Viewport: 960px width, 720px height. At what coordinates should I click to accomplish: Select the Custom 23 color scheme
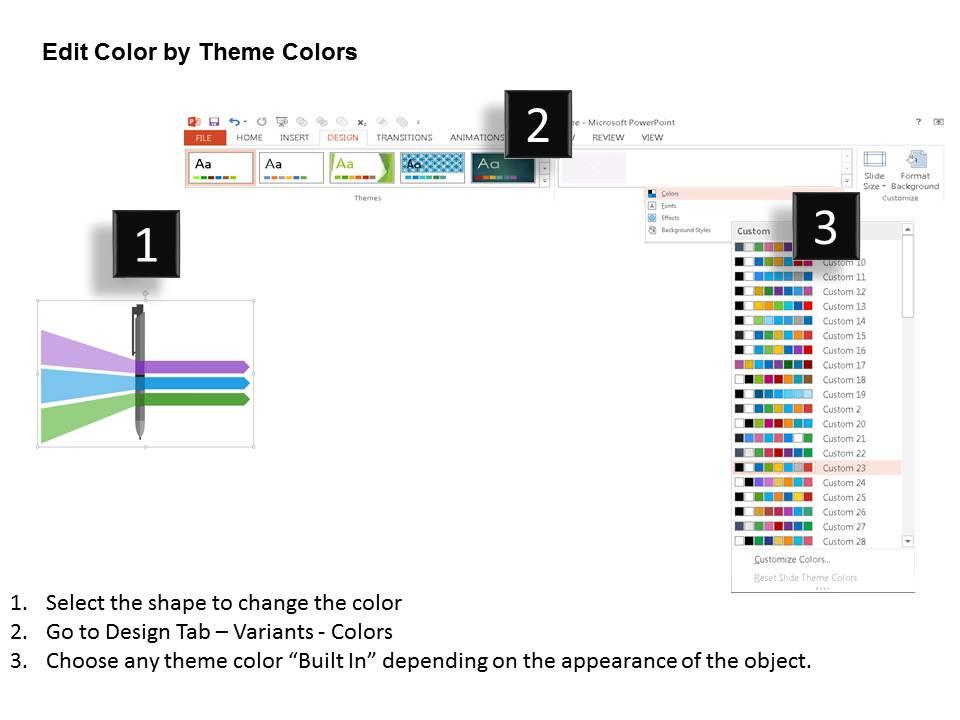click(x=817, y=468)
